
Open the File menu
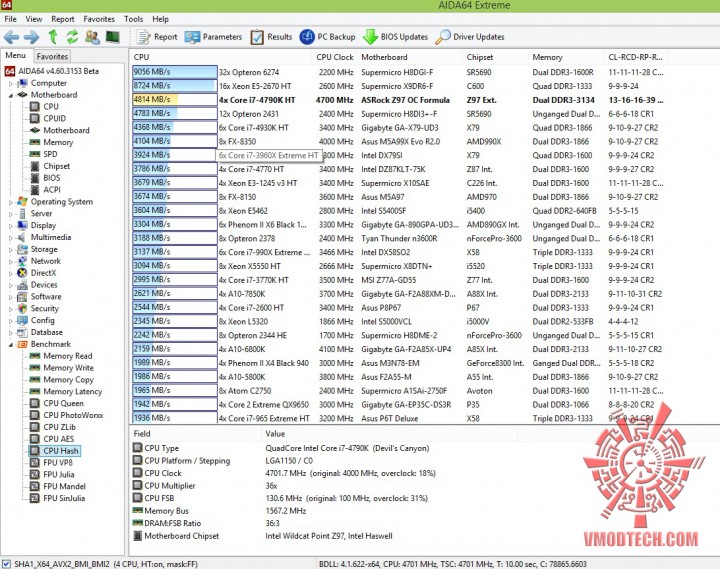click(10, 19)
